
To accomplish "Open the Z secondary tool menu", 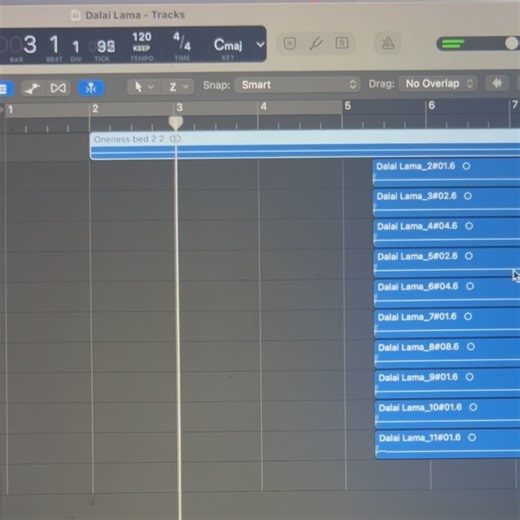I will click(178, 87).
